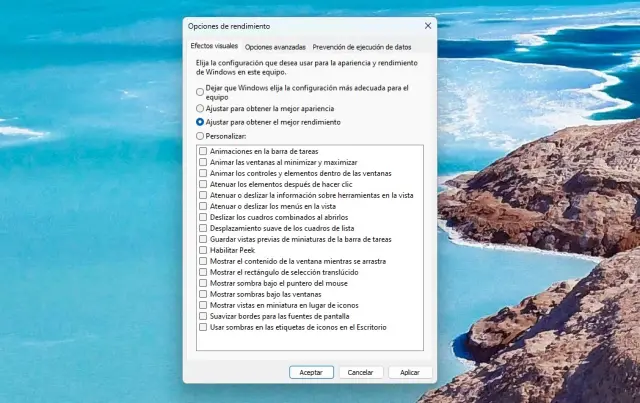Check 'Animar las ventanas al minimizar y maximizar'
The height and width of the screenshot is (403, 640).
pyautogui.click(x=204, y=162)
